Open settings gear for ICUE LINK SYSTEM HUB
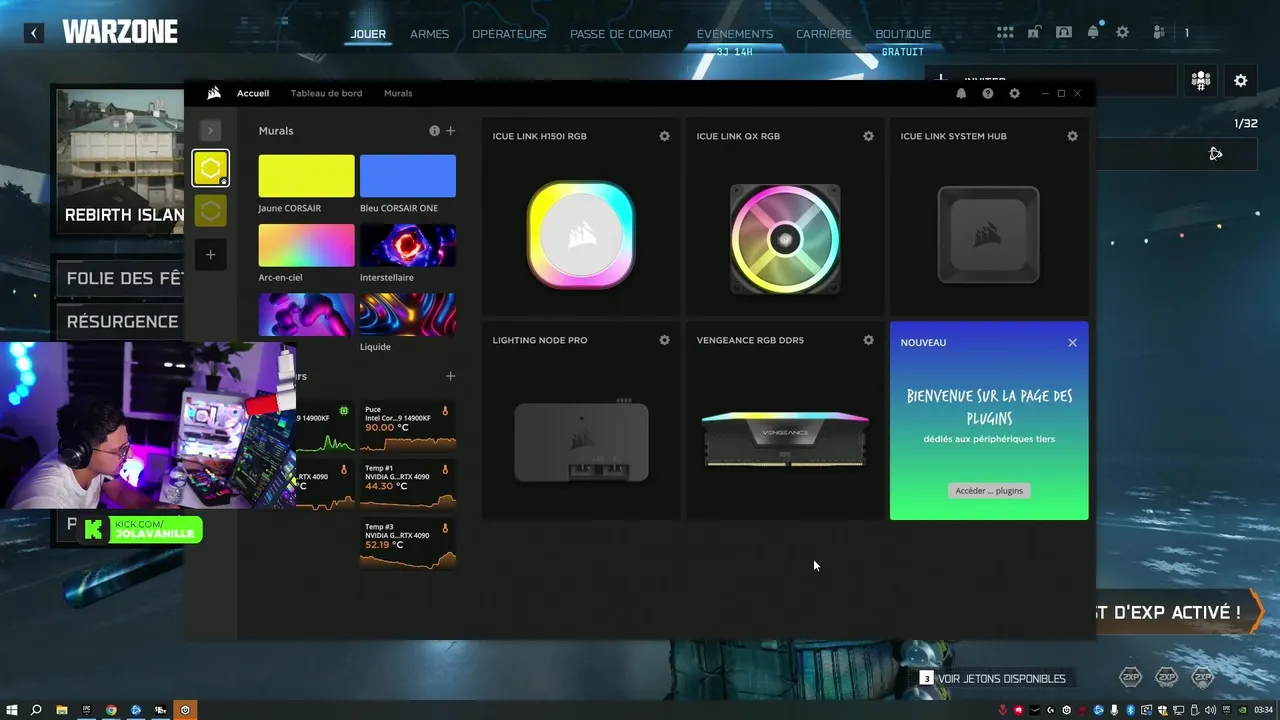 (1072, 136)
